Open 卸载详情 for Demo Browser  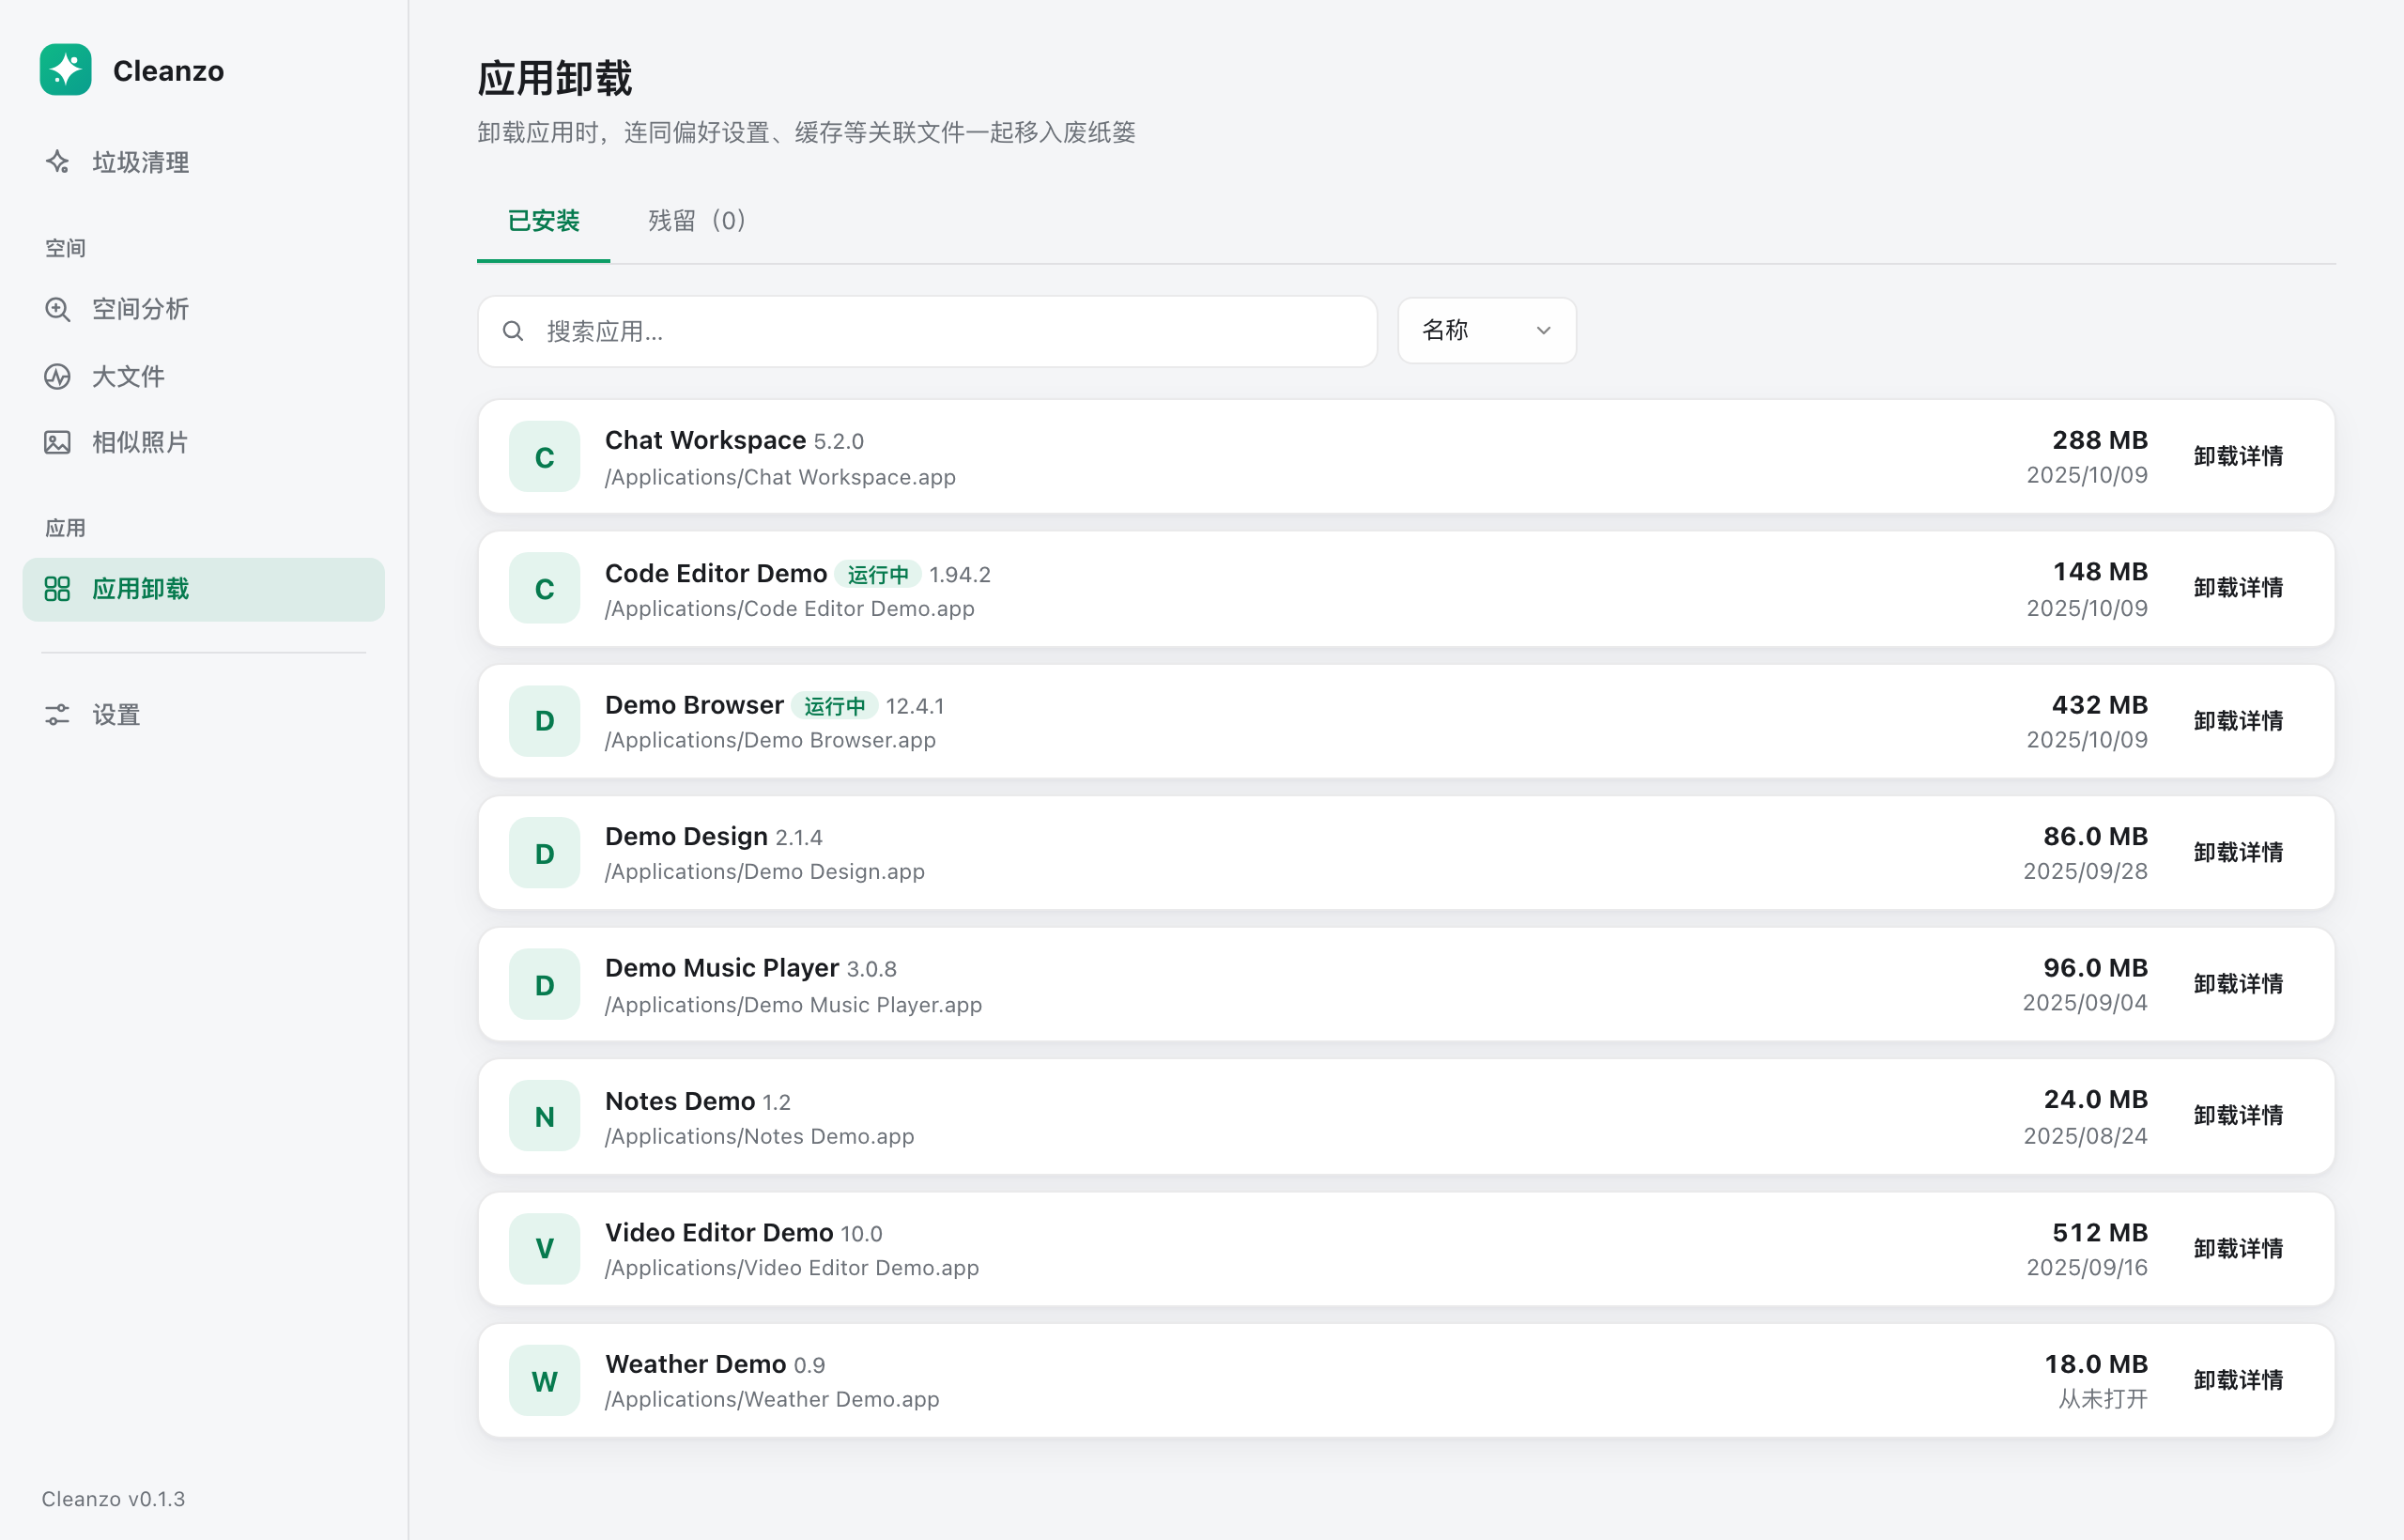coord(2238,721)
